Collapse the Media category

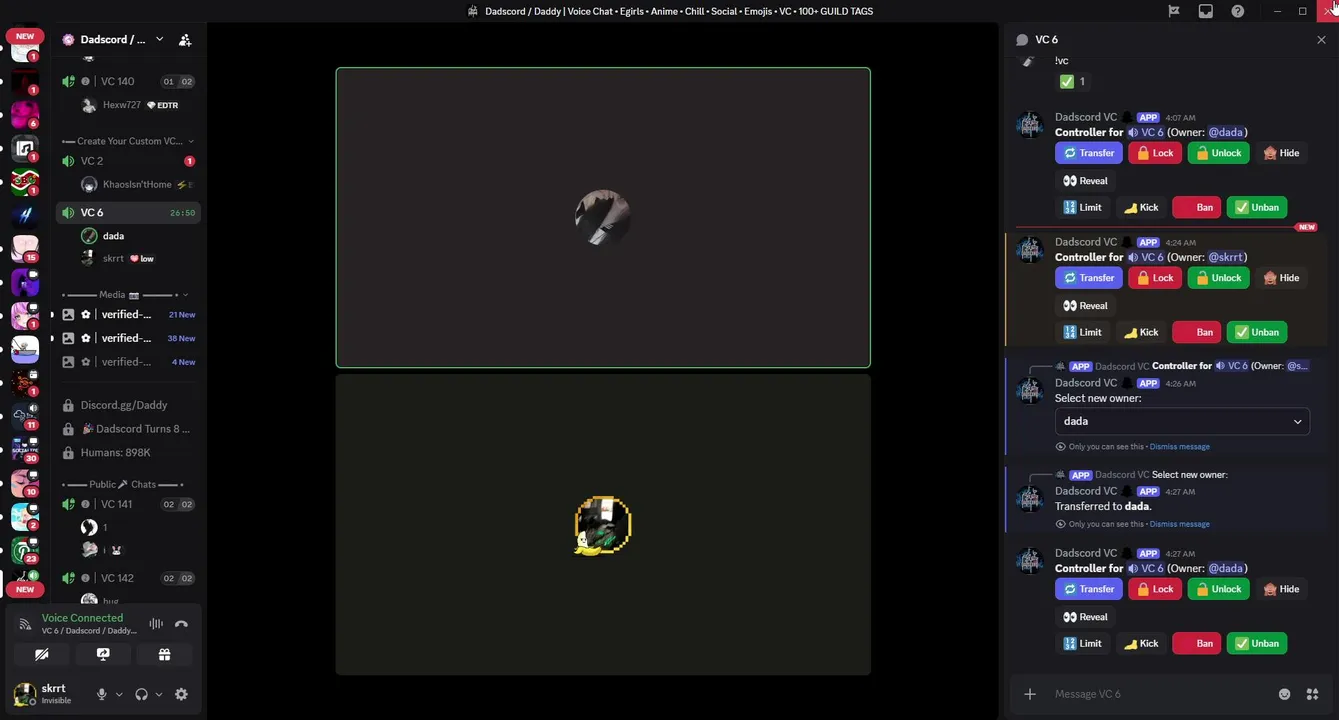[x=125, y=295]
